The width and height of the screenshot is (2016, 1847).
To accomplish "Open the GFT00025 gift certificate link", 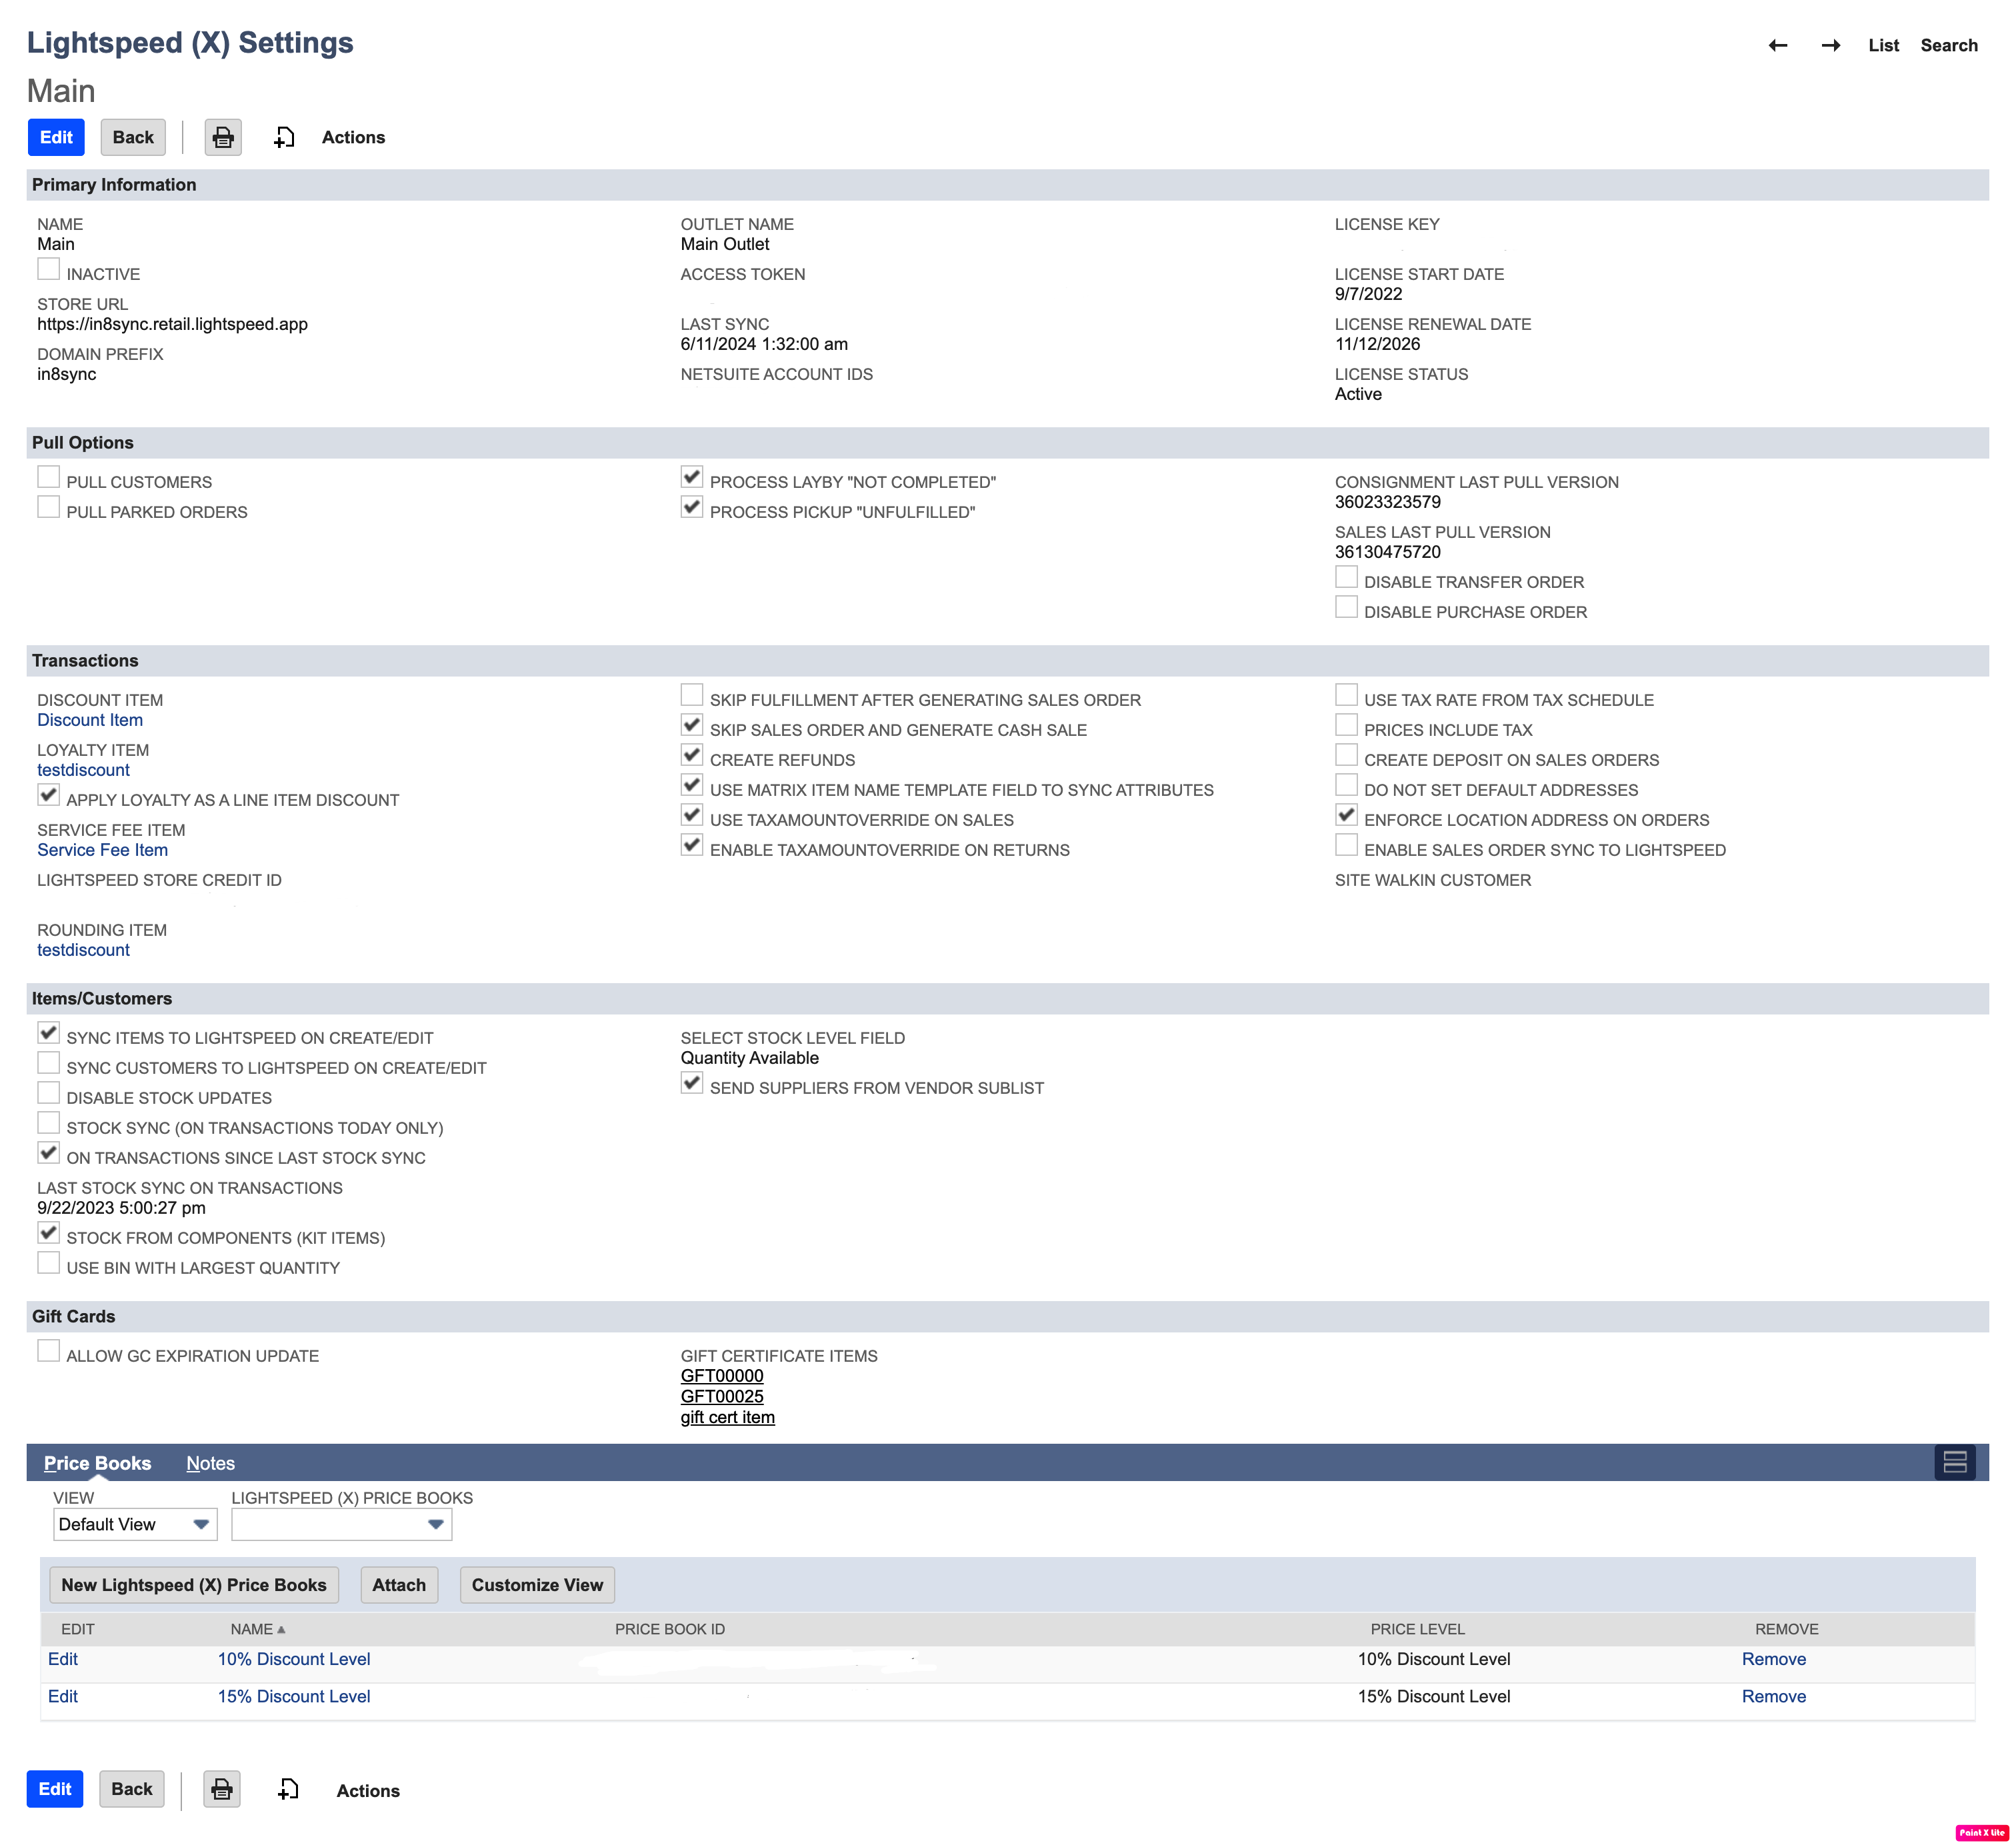I will [x=721, y=1396].
